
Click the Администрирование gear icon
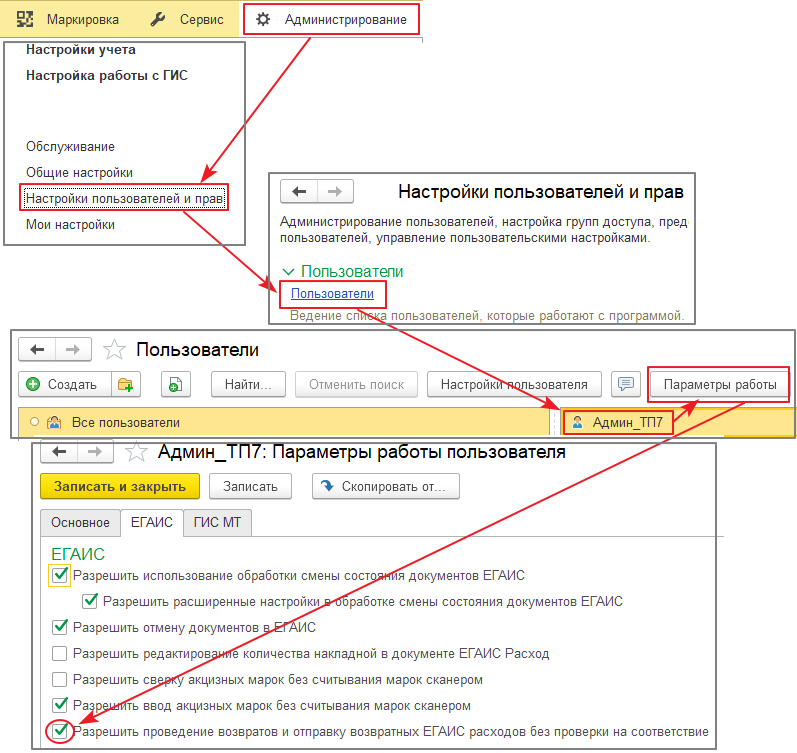point(263,19)
